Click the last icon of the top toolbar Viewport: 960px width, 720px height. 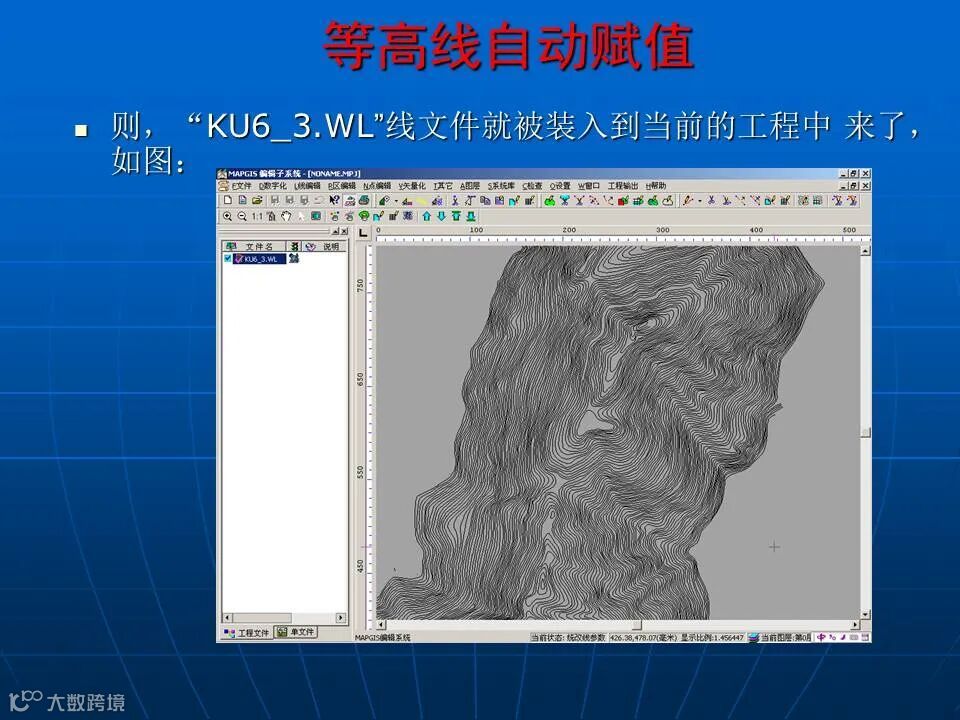[x=852, y=200]
